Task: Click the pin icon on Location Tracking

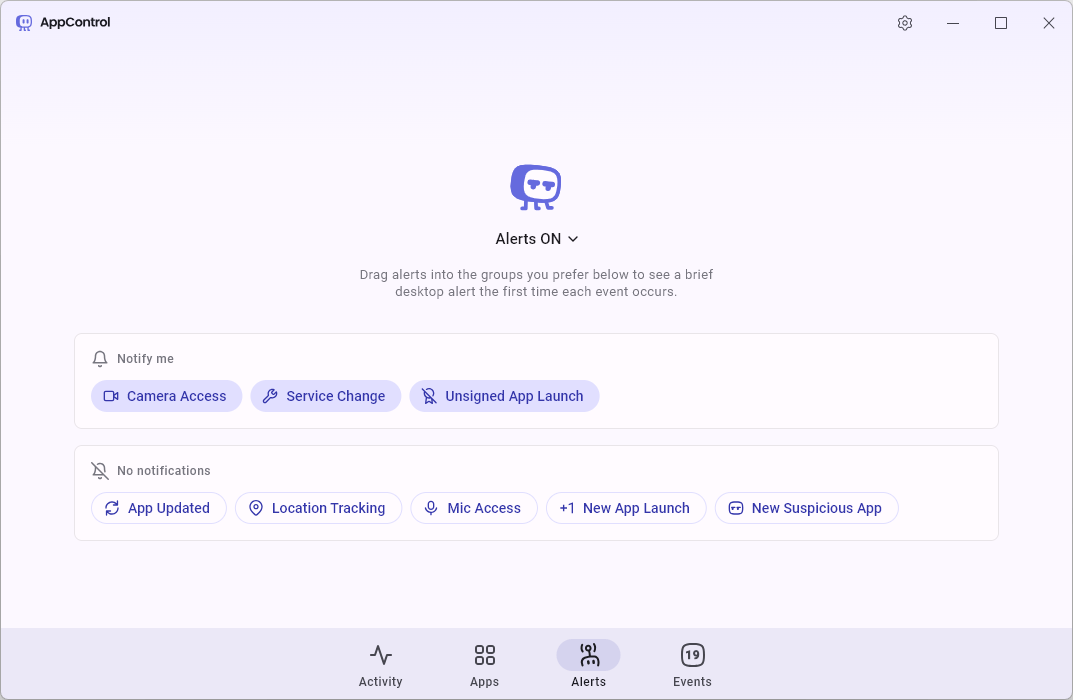Action: [256, 508]
